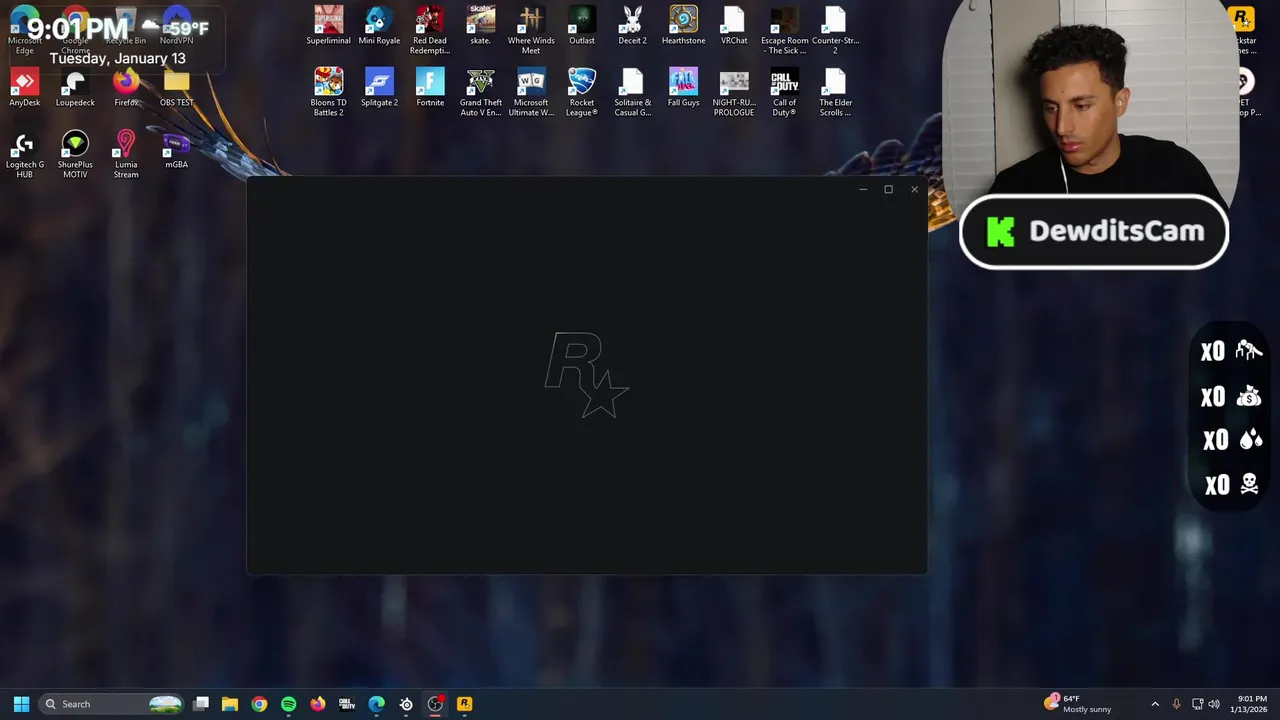Launch Mini Royale from the desktop
The image size is (1280, 720).
coord(379,26)
